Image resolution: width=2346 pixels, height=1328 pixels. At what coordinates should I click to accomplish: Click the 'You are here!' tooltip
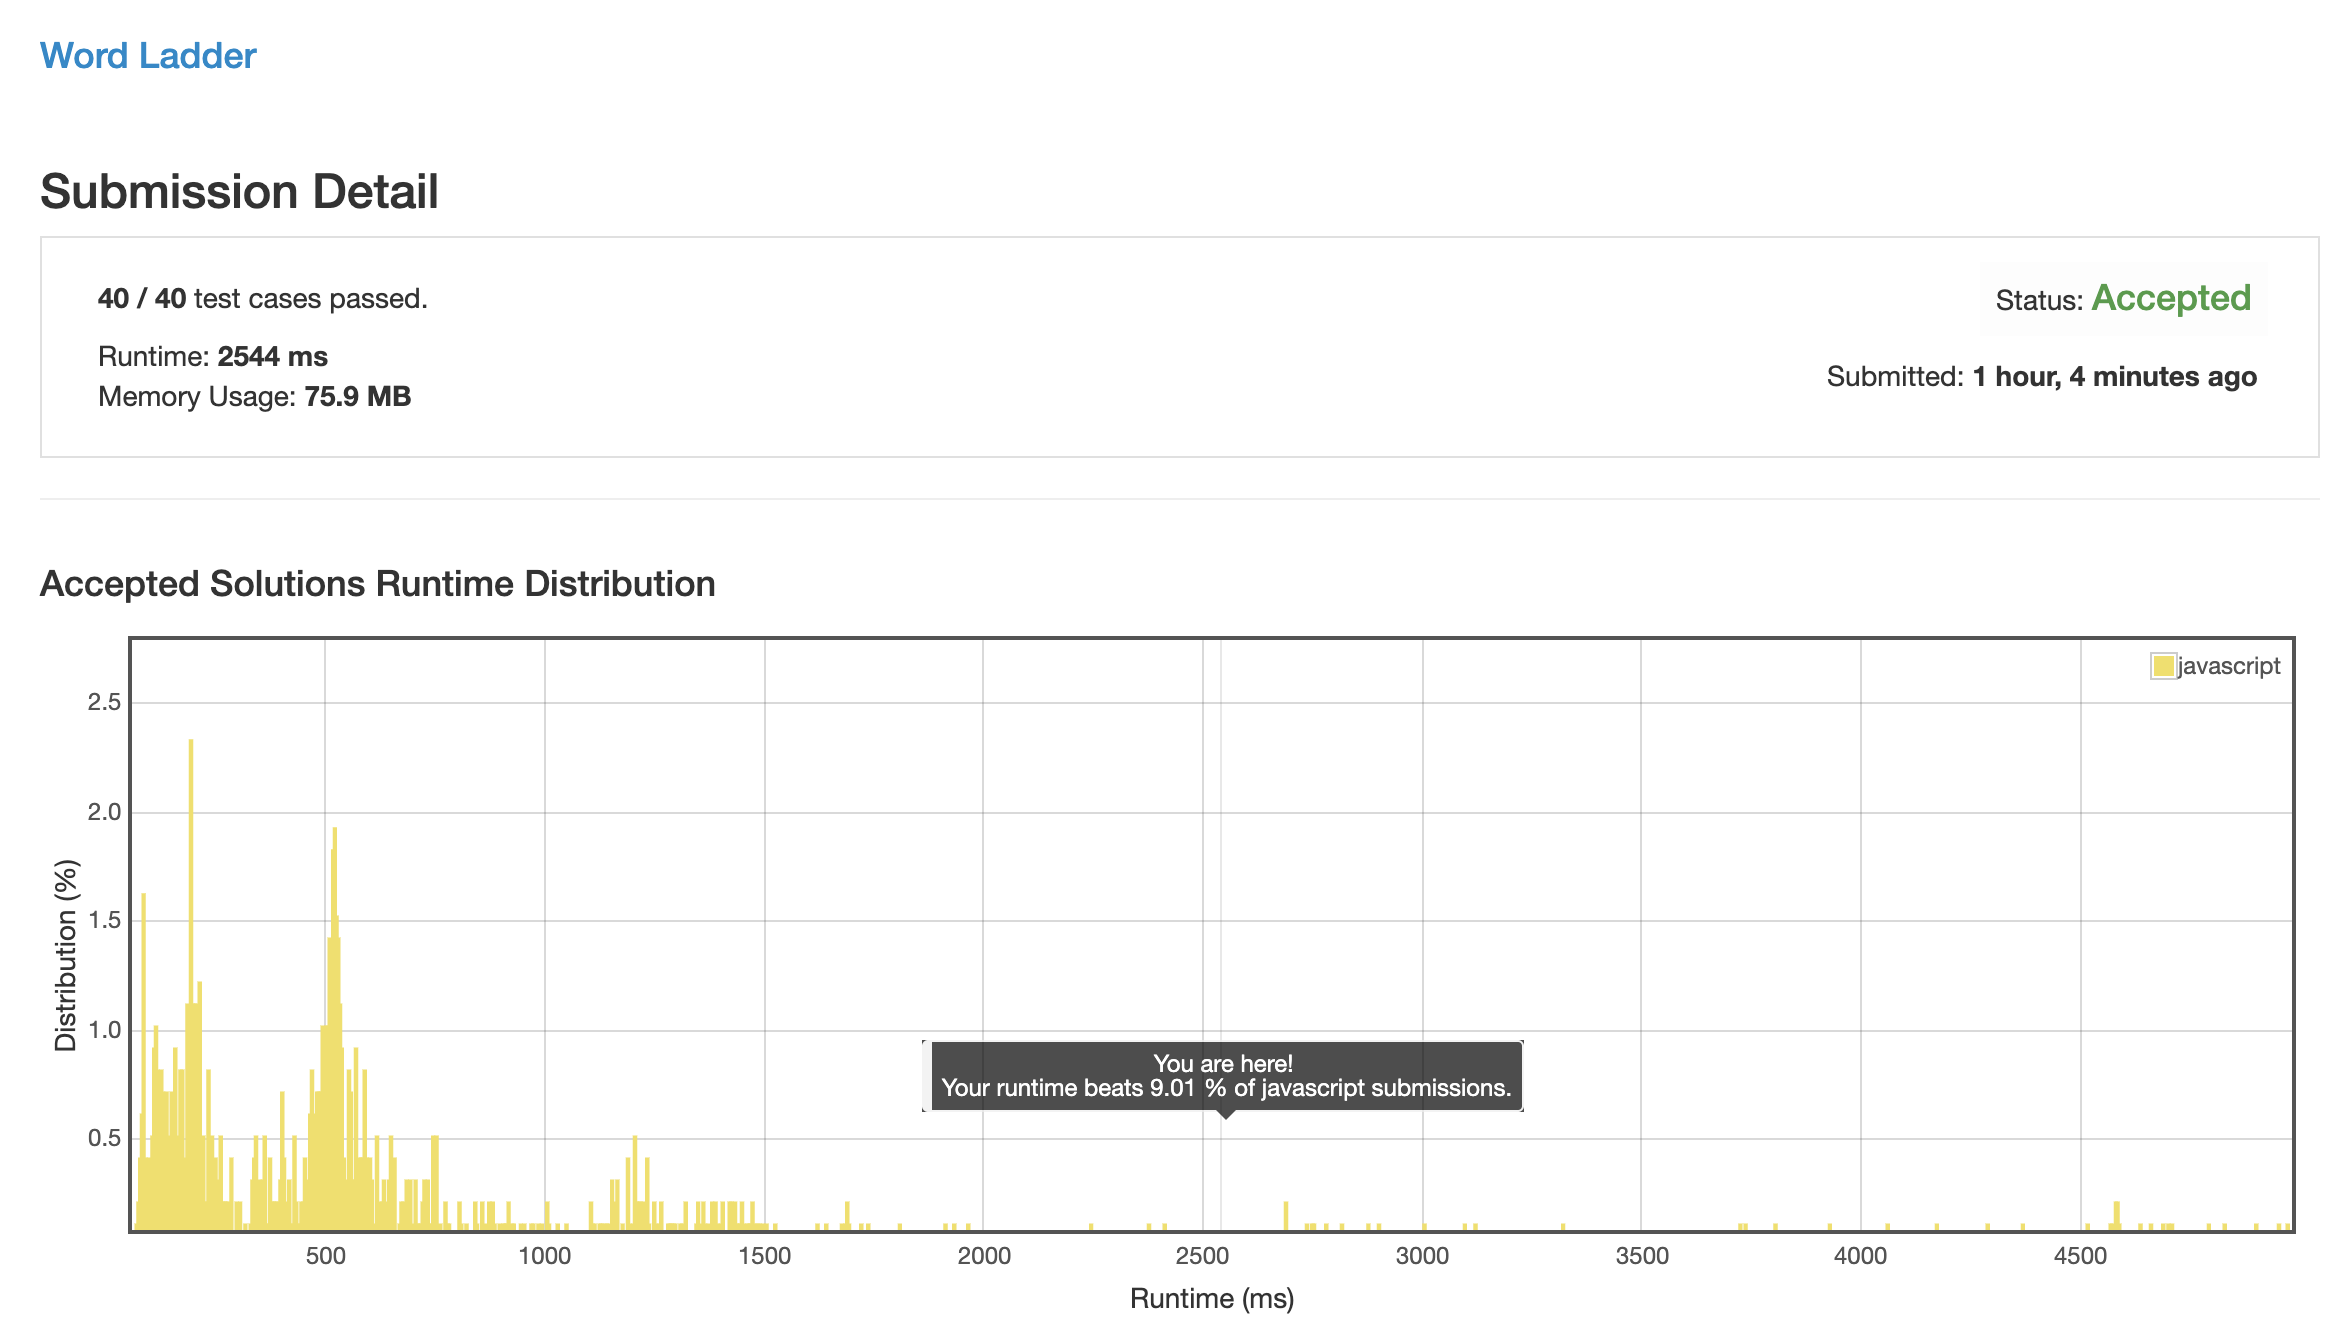pyautogui.click(x=1223, y=1076)
